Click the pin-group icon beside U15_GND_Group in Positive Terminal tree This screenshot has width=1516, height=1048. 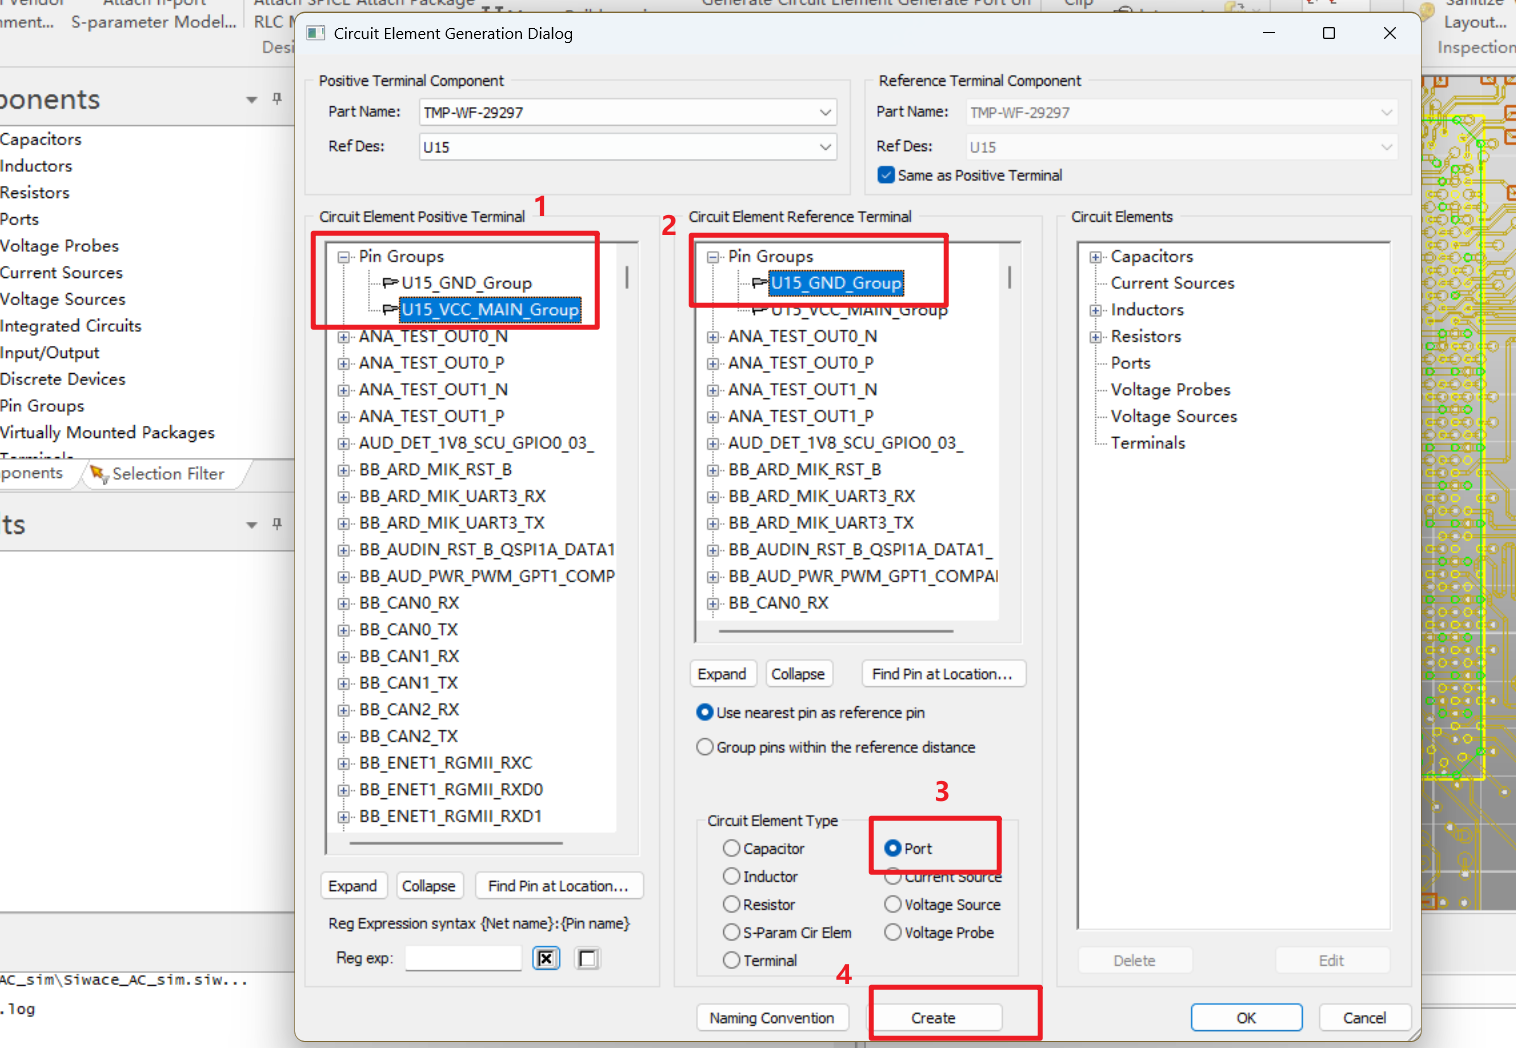[390, 283]
